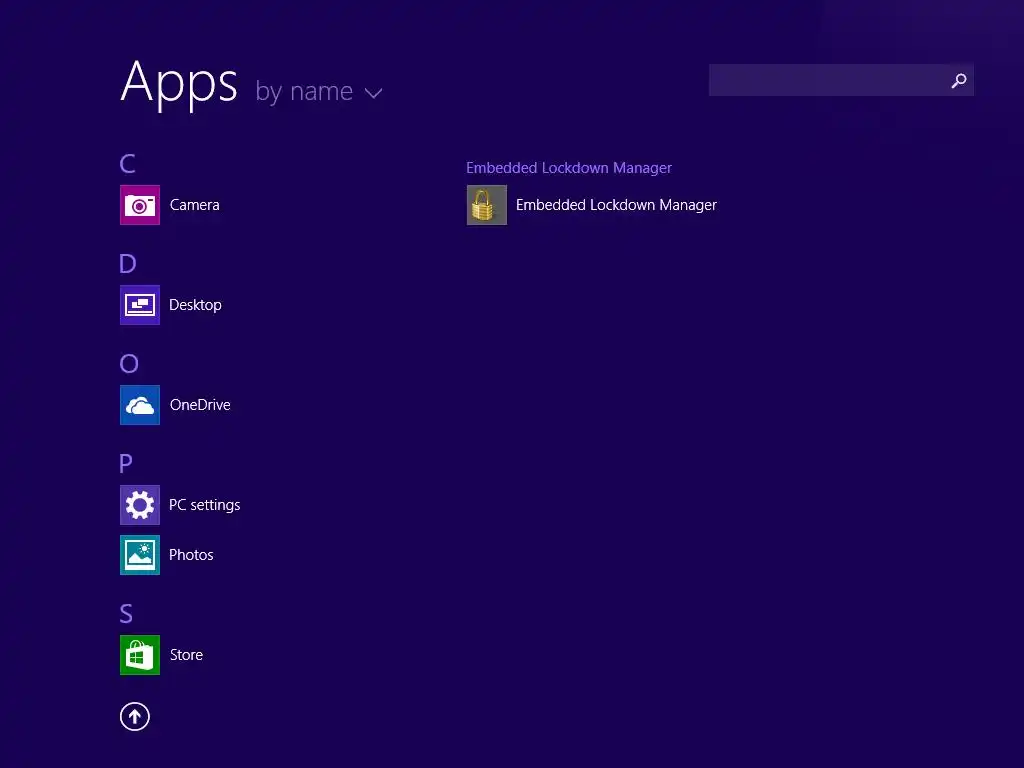Click the letter 'C' group header
Viewport: 1024px width, 768px height.
click(x=127, y=164)
